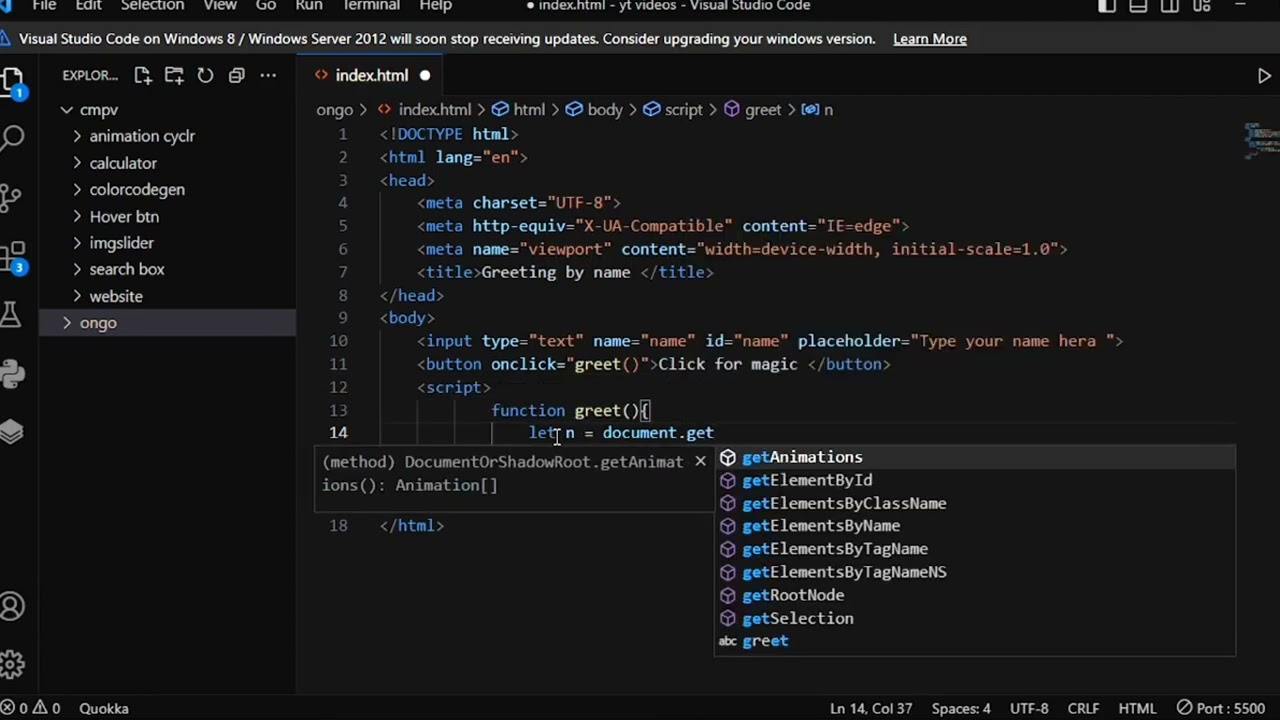Follow the Learn More link
The width and height of the screenshot is (1280, 720).
point(930,39)
